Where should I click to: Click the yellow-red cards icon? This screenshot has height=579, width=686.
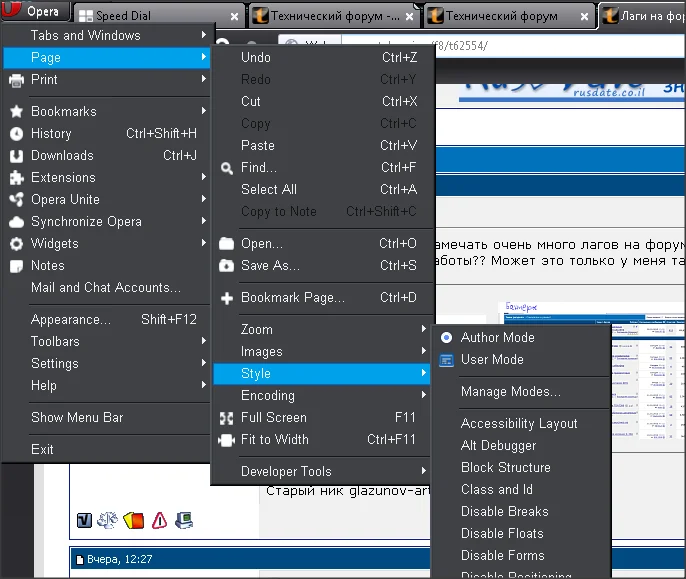pyautogui.click(x=134, y=520)
